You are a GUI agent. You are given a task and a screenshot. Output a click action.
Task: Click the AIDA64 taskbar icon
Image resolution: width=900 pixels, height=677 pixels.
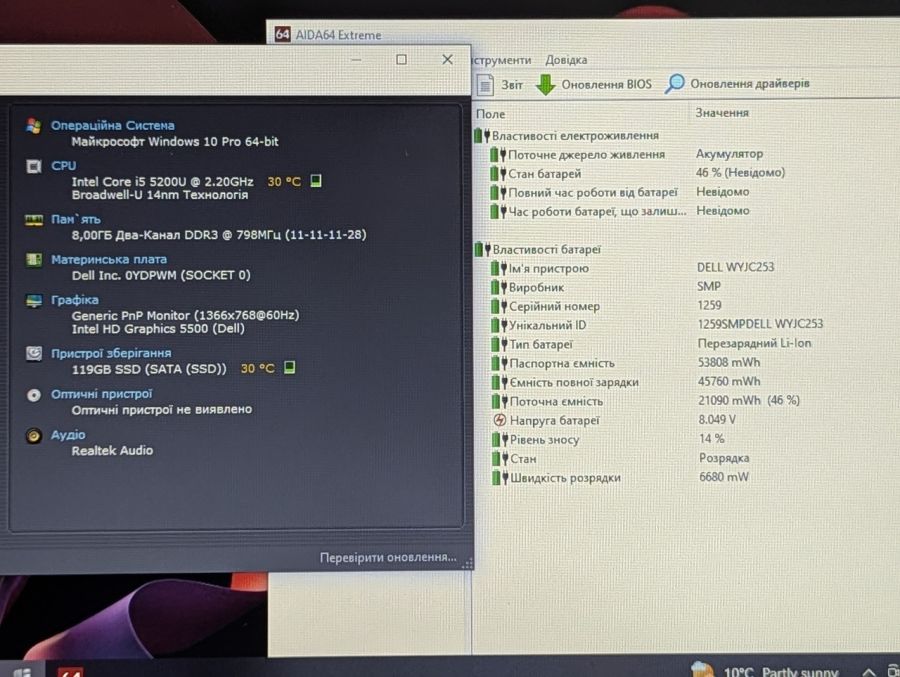[70, 671]
